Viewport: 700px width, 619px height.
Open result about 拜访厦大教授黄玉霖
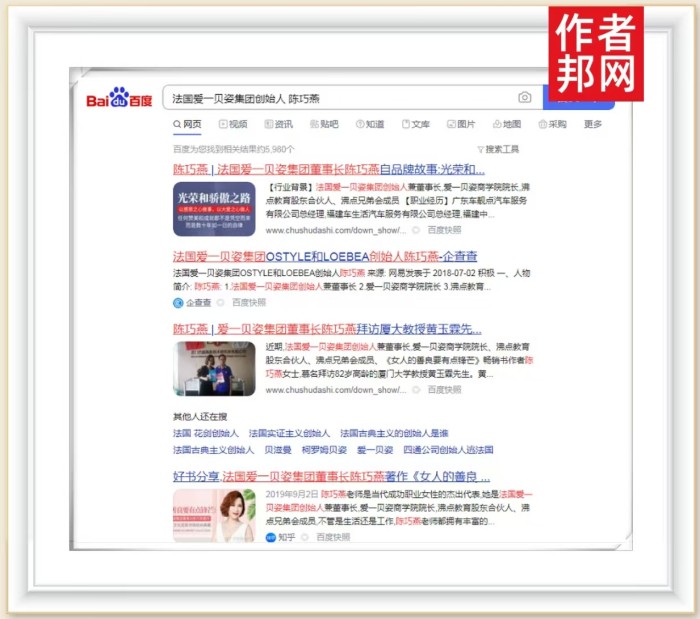pos(326,328)
